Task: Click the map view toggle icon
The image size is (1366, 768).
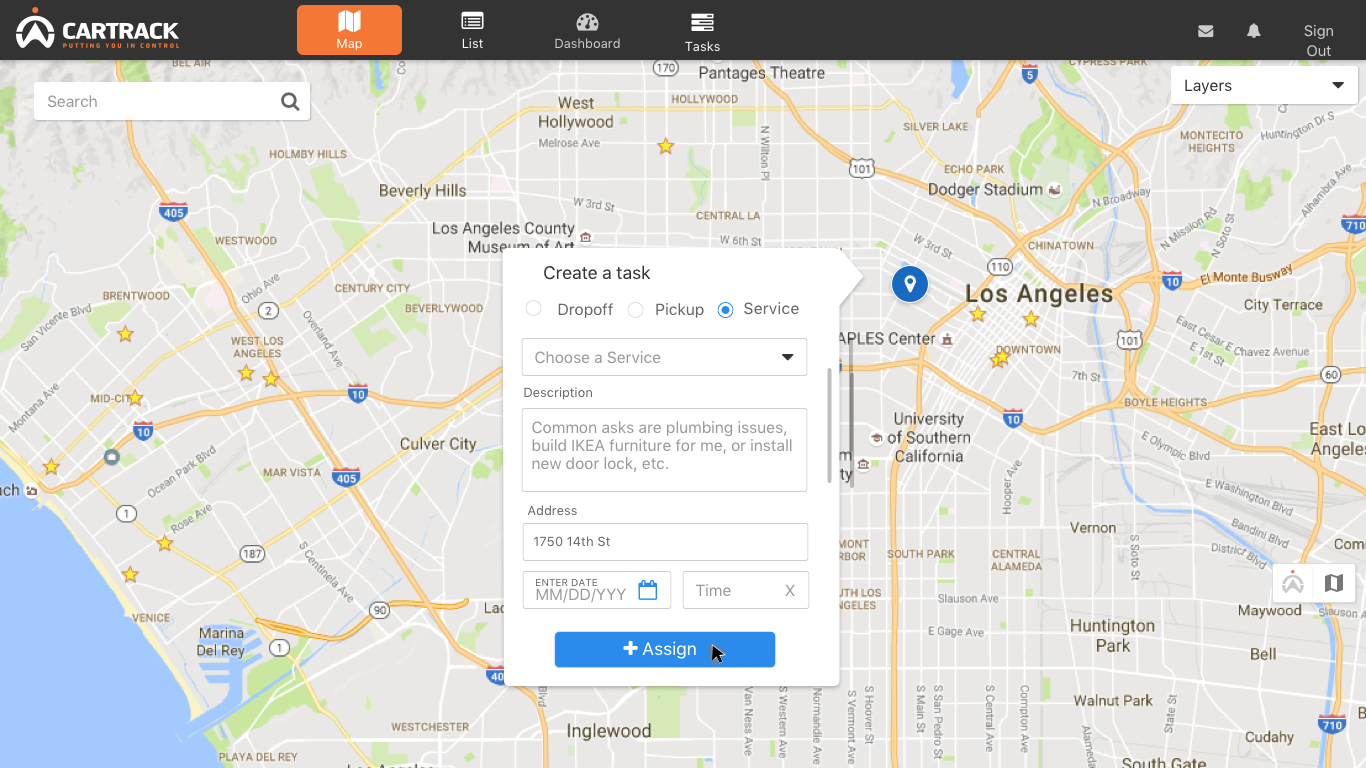Action: [x=1334, y=583]
